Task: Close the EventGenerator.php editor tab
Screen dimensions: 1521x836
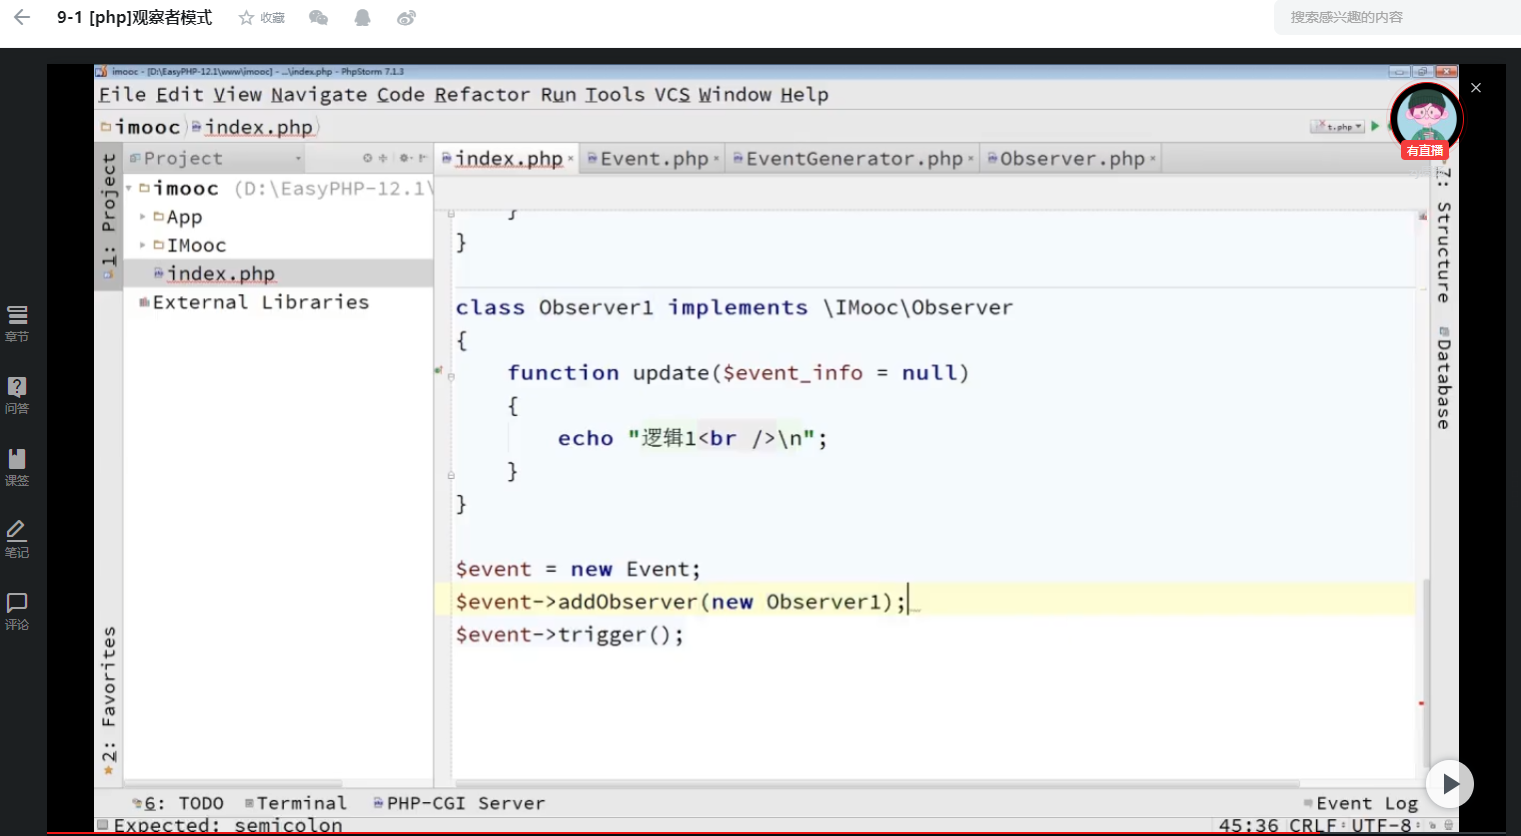Action: [x=970, y=159]
